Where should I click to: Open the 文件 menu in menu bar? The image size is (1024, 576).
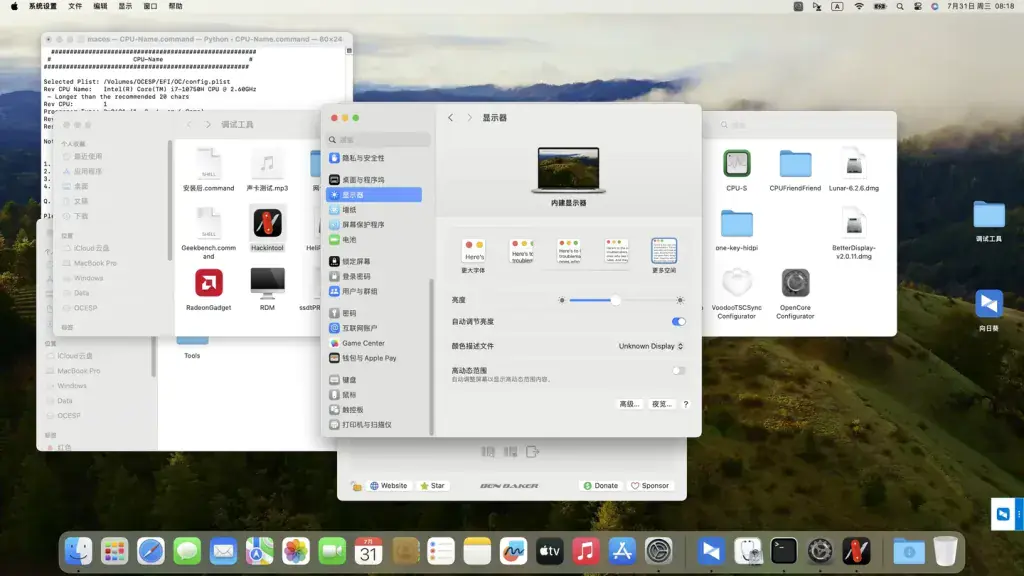75,7
